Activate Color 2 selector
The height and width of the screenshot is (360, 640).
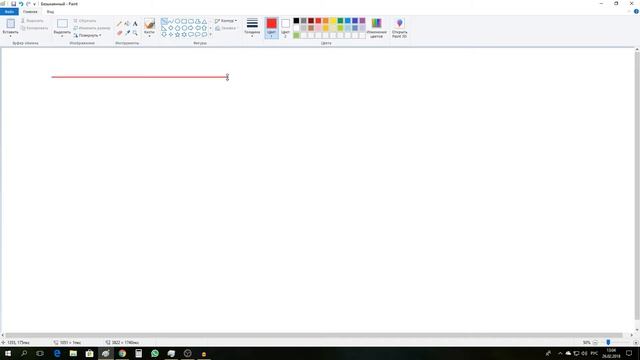pos(285,28)
